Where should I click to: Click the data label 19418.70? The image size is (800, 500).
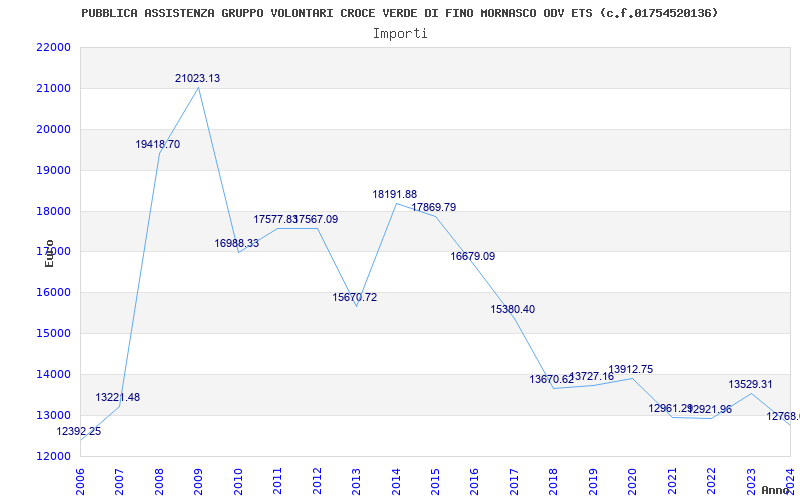158,144
